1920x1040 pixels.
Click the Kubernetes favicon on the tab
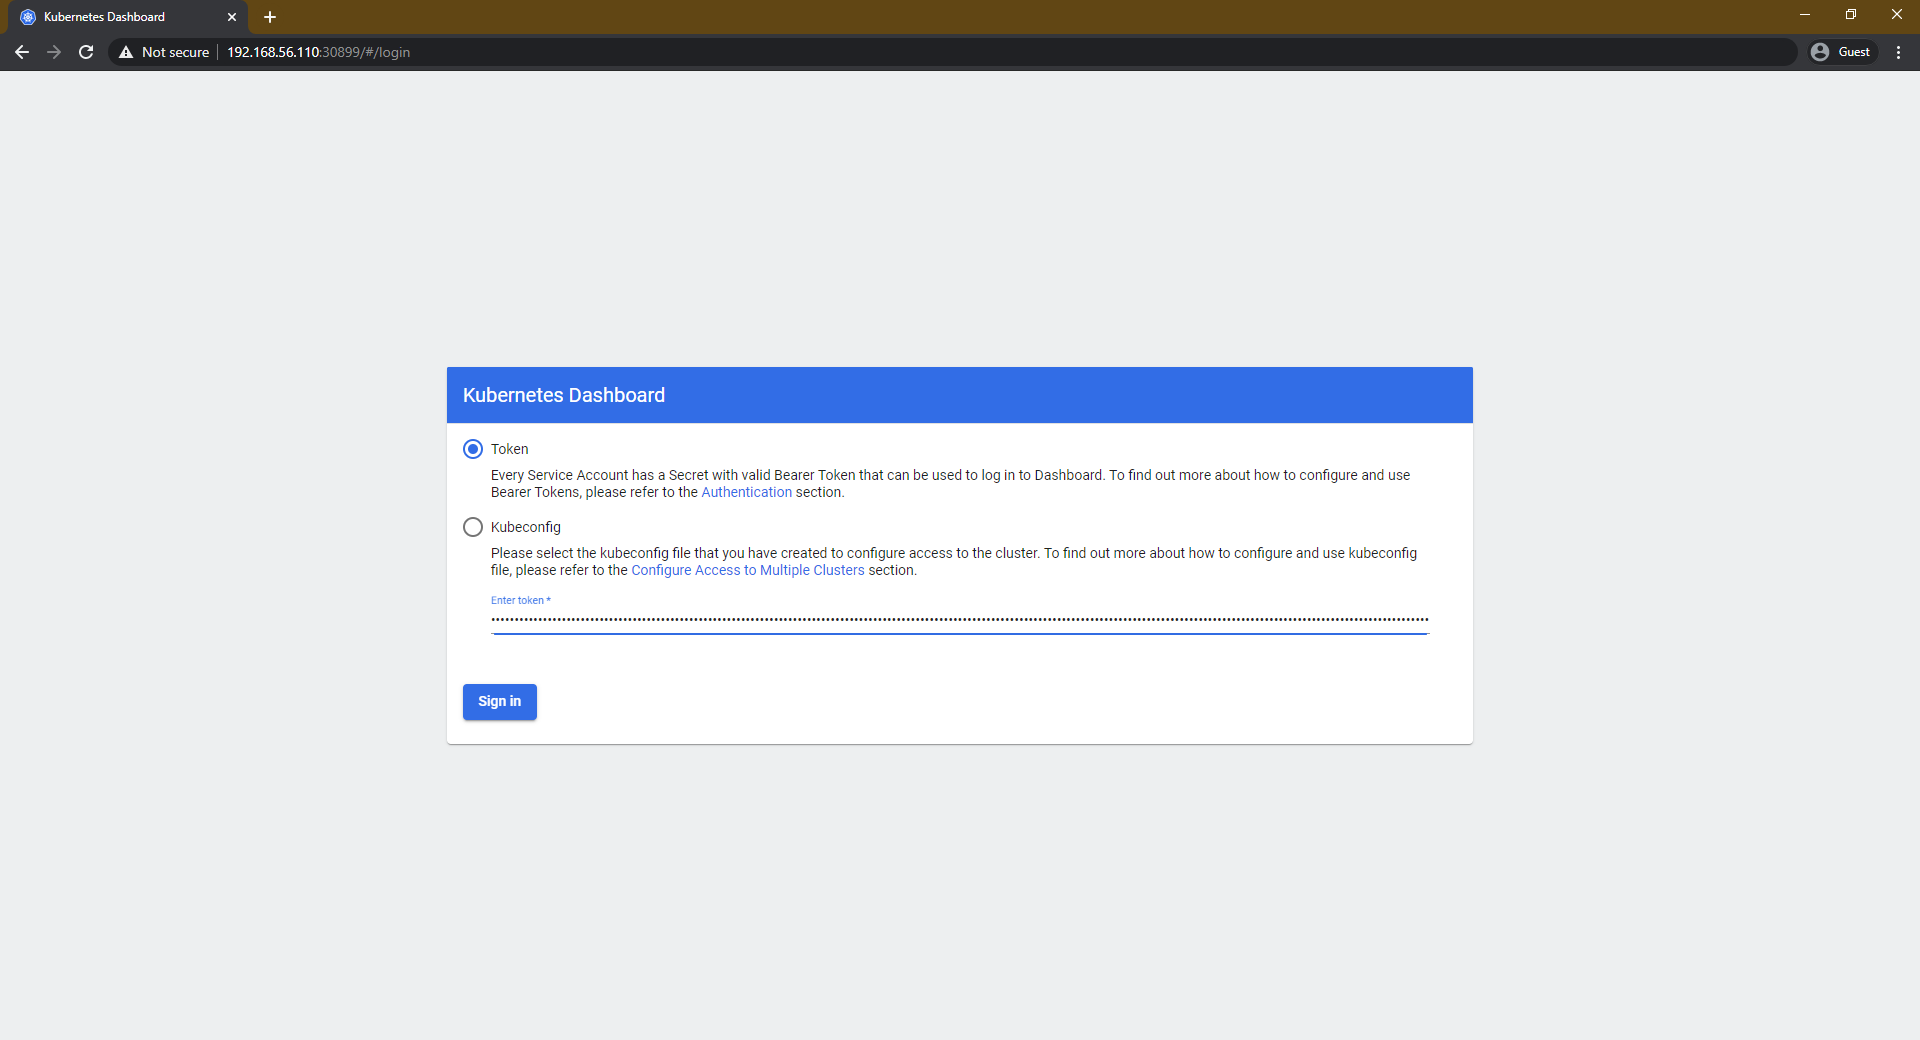[x=28, y=17]
